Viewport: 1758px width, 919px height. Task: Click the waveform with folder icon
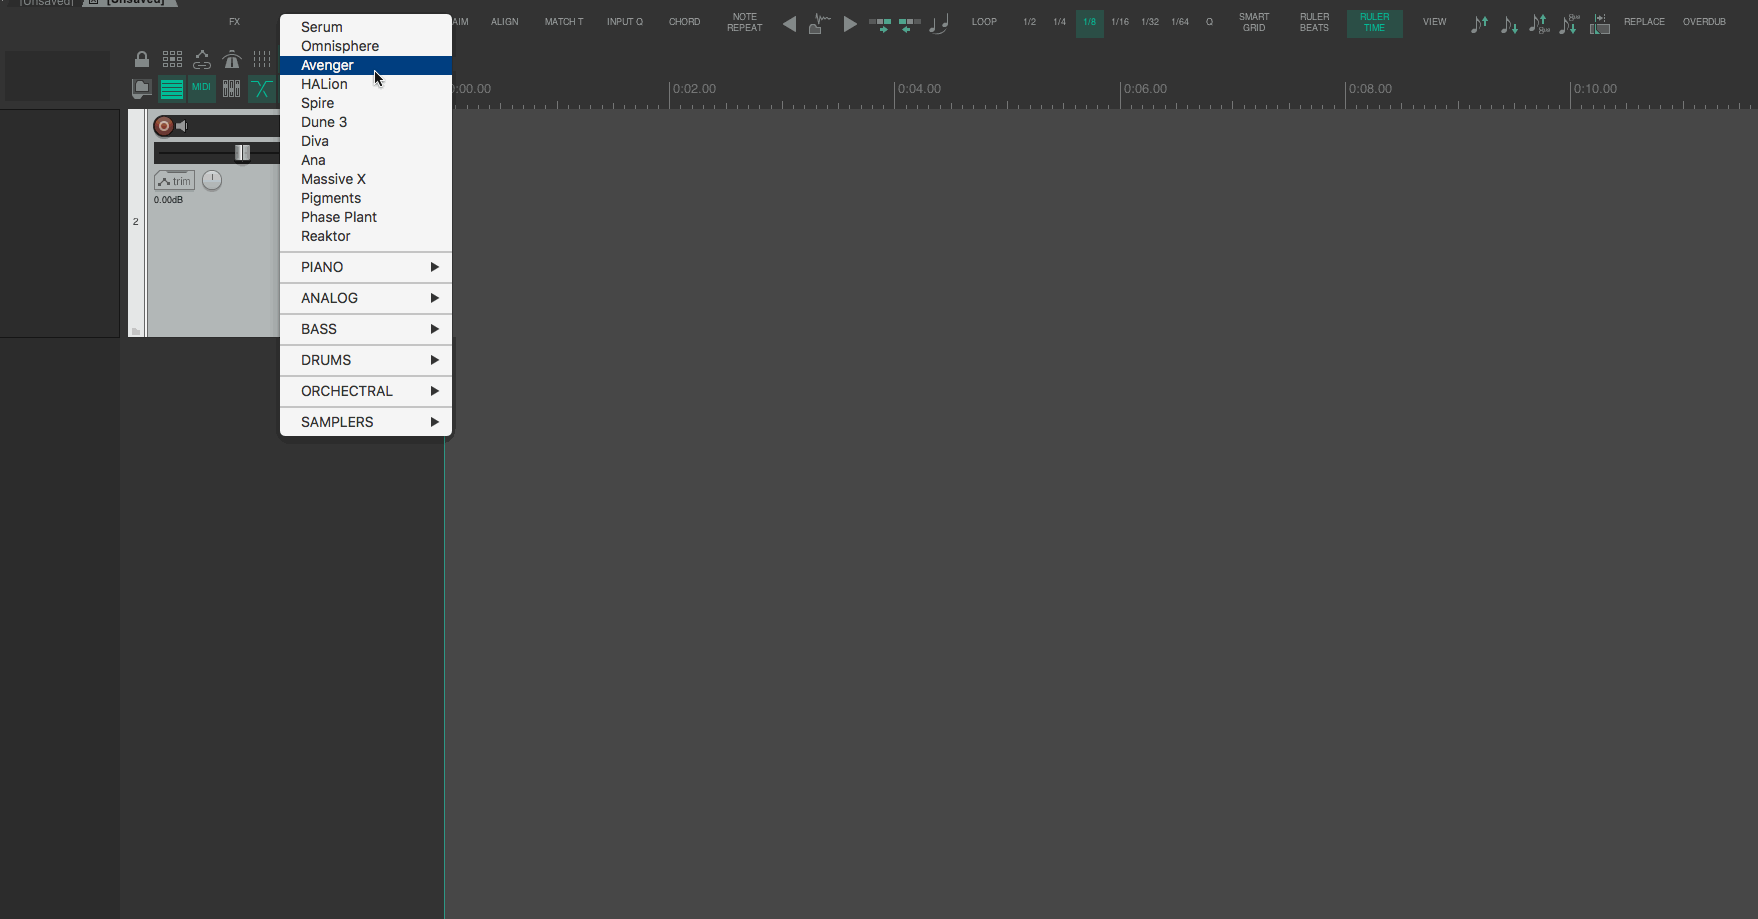(820, 24)
